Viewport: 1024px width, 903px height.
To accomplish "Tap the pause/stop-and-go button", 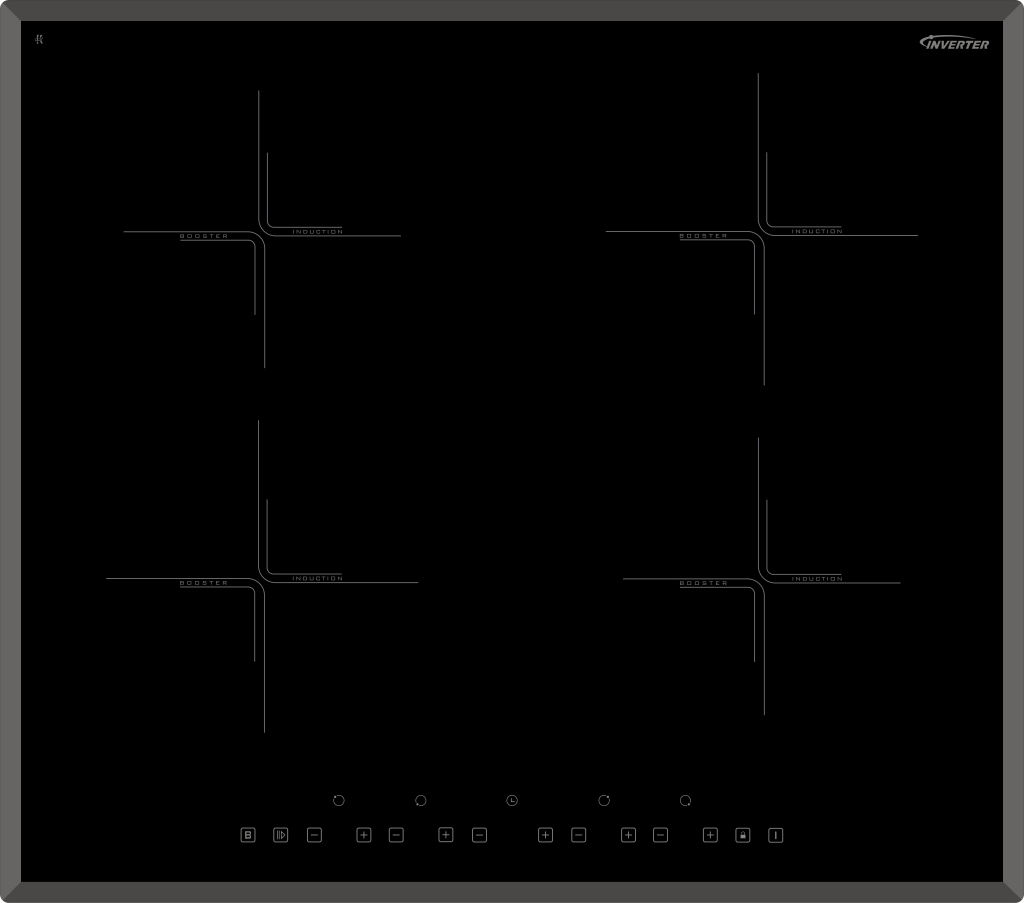I will click(x=280, y=835).
